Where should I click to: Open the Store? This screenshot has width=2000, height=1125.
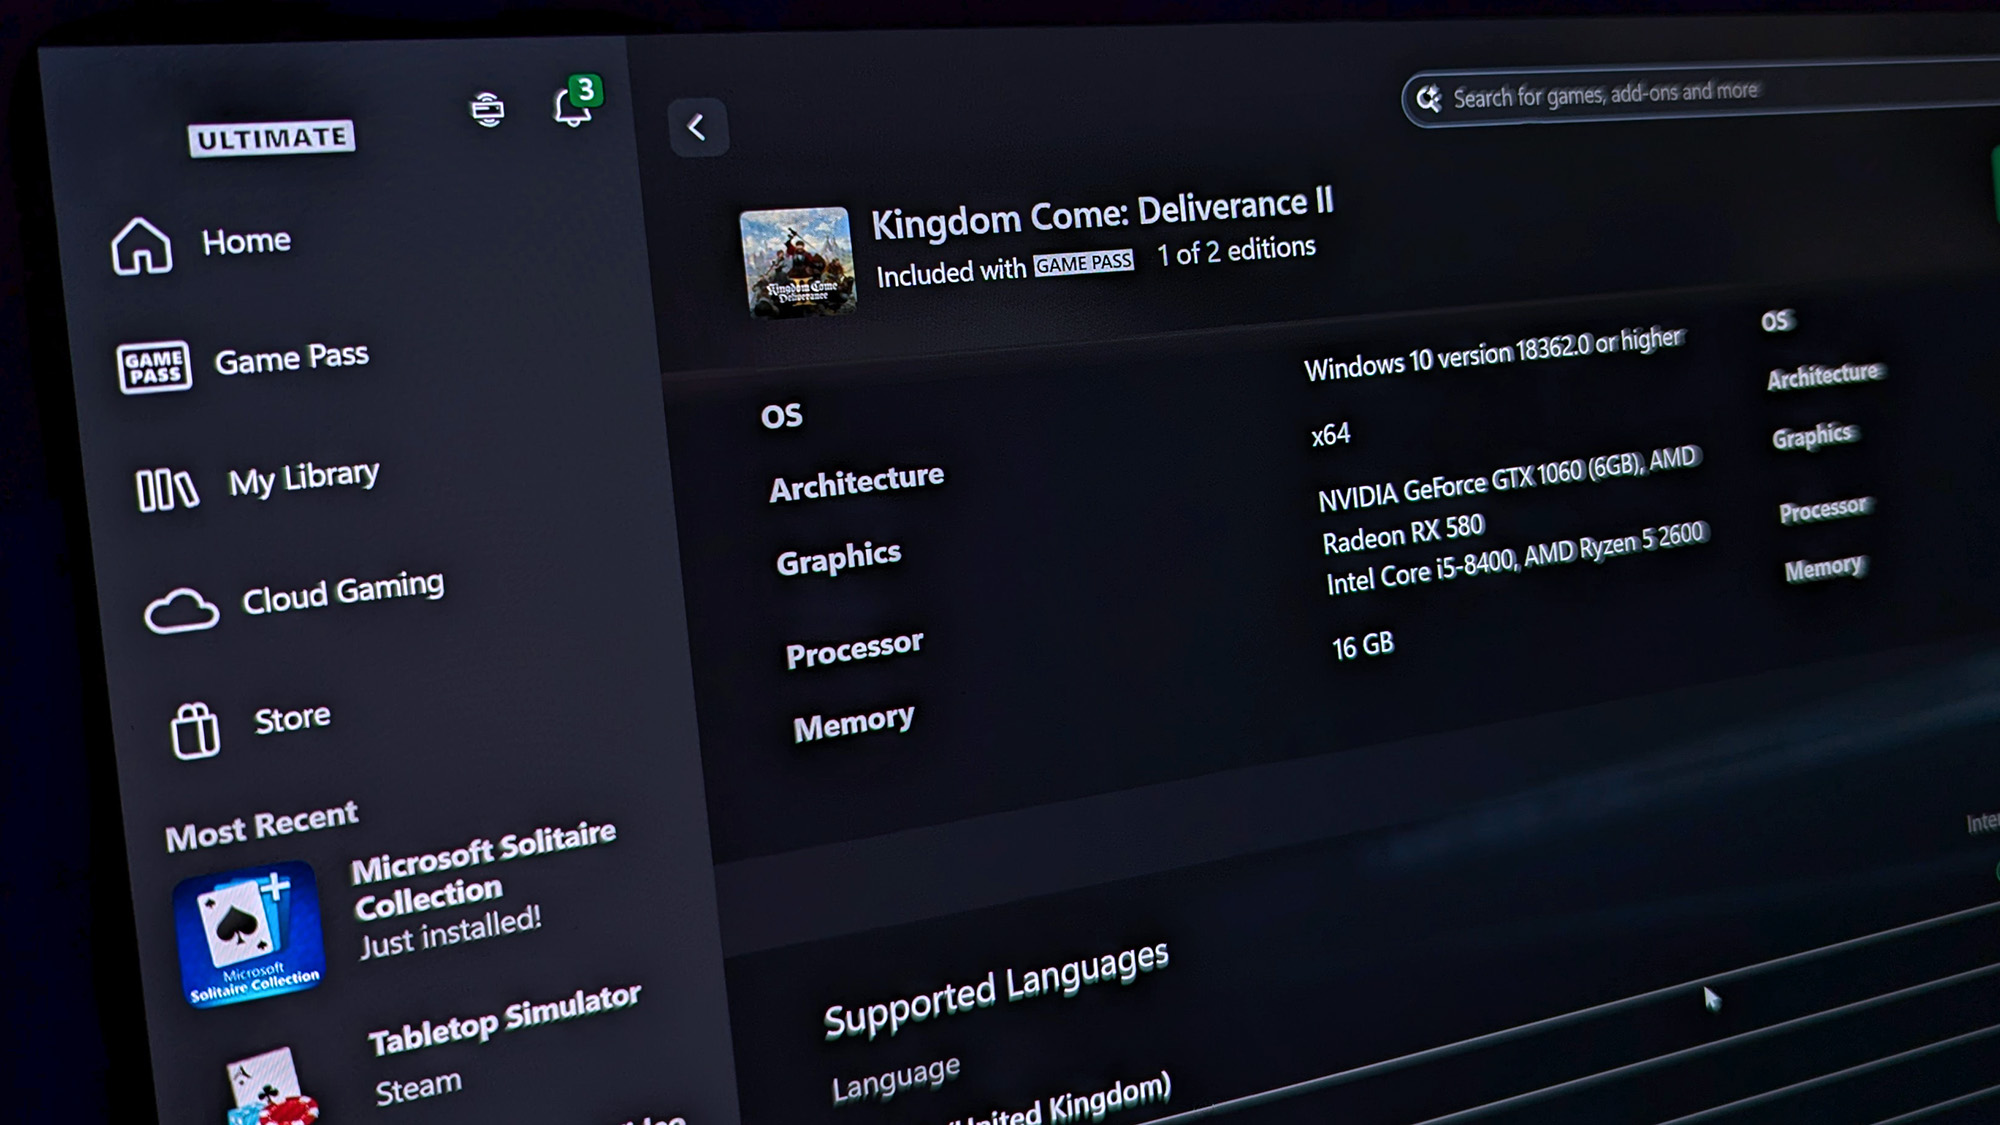coord(291,715)
